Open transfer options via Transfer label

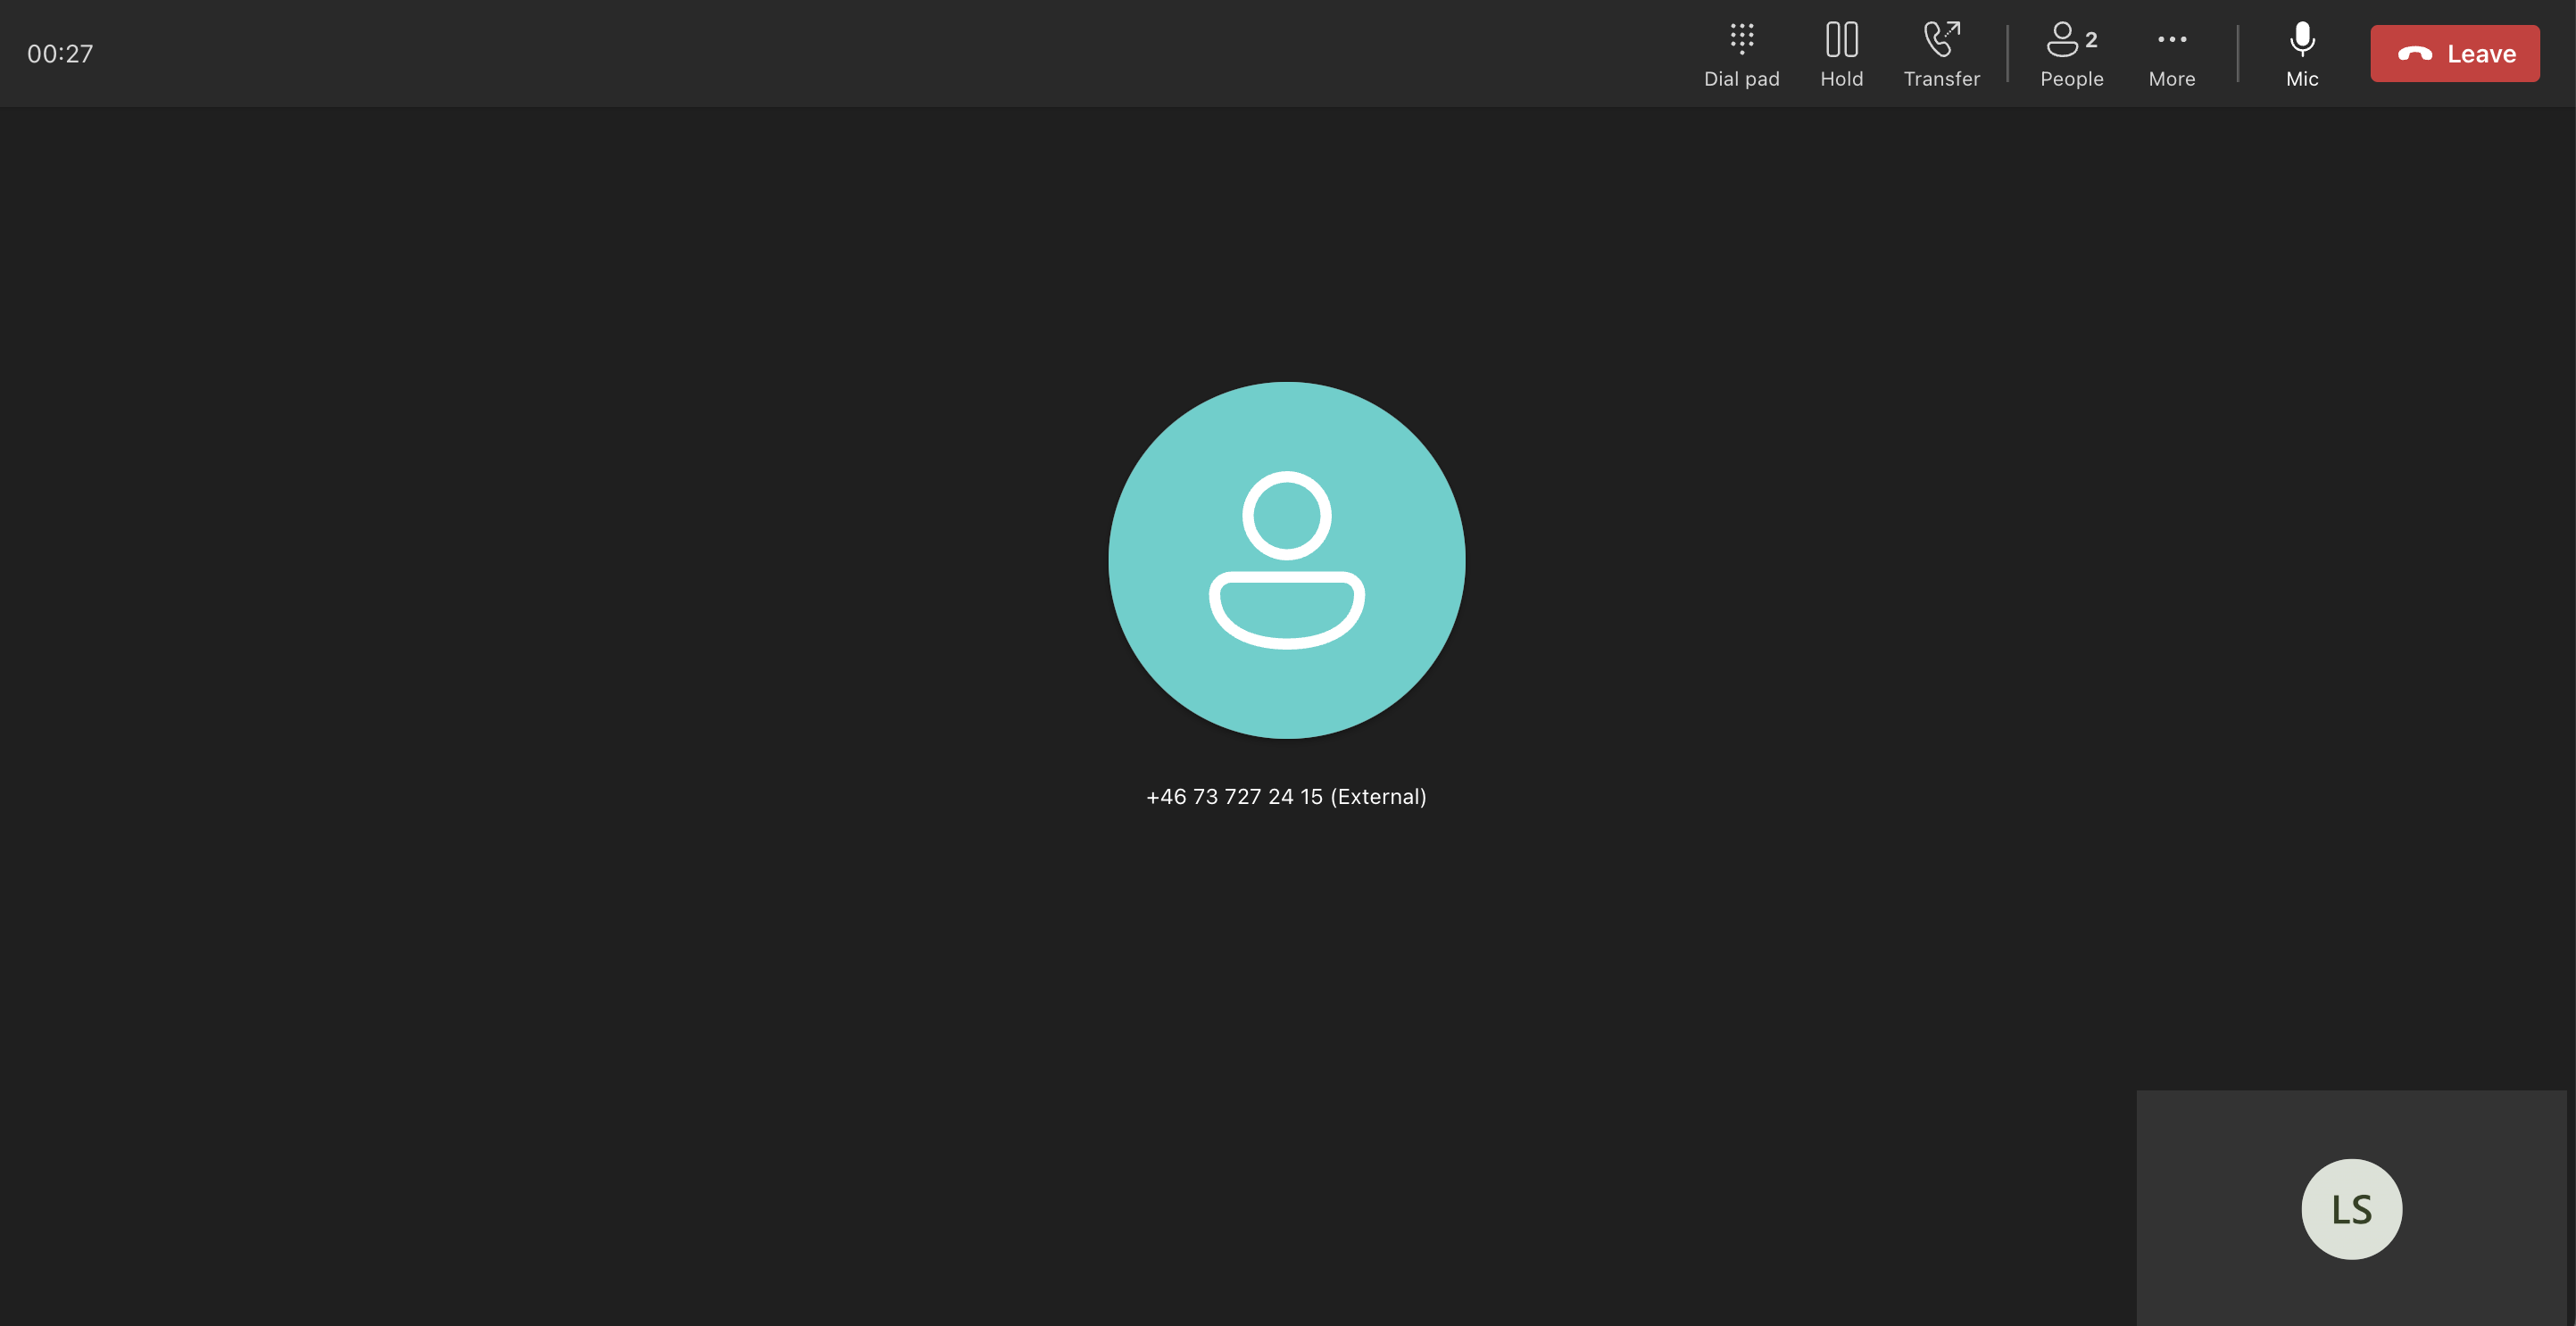tap(1941, 79)
